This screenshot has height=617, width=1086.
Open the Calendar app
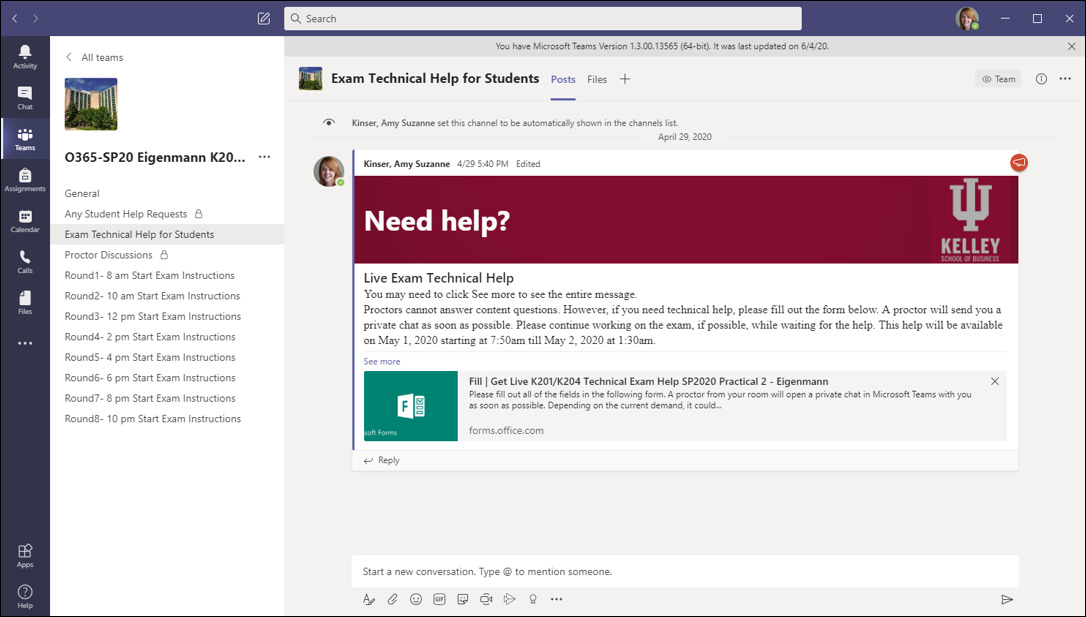point(25,220)
